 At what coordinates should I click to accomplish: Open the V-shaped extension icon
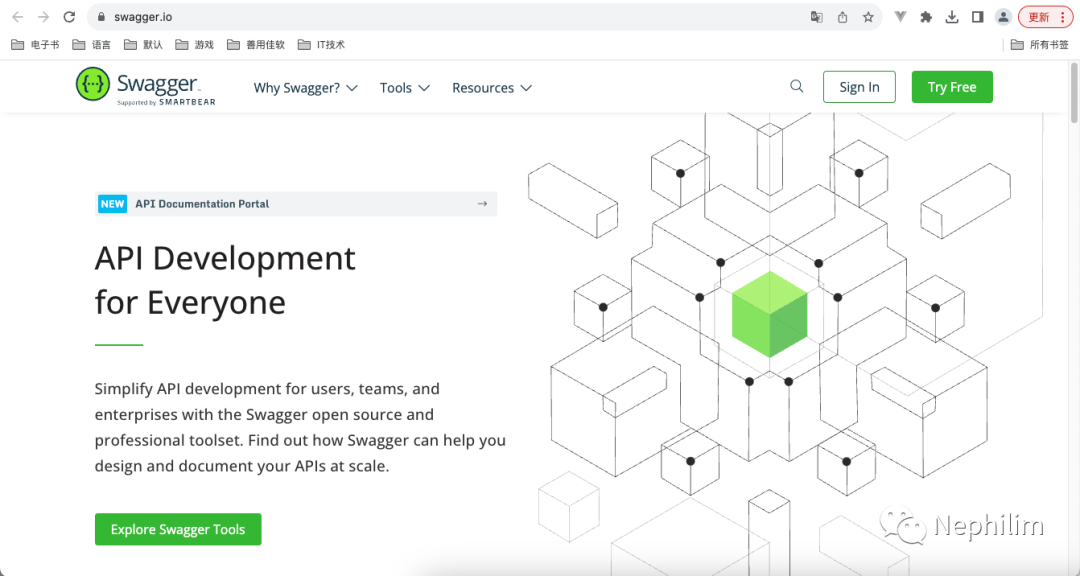pyautogui.click(x=900, y=17)
